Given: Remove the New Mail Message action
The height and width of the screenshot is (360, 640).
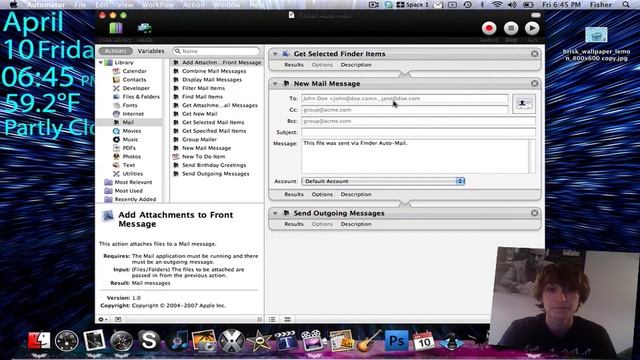Looking at the screenshot, I should 534,84.
